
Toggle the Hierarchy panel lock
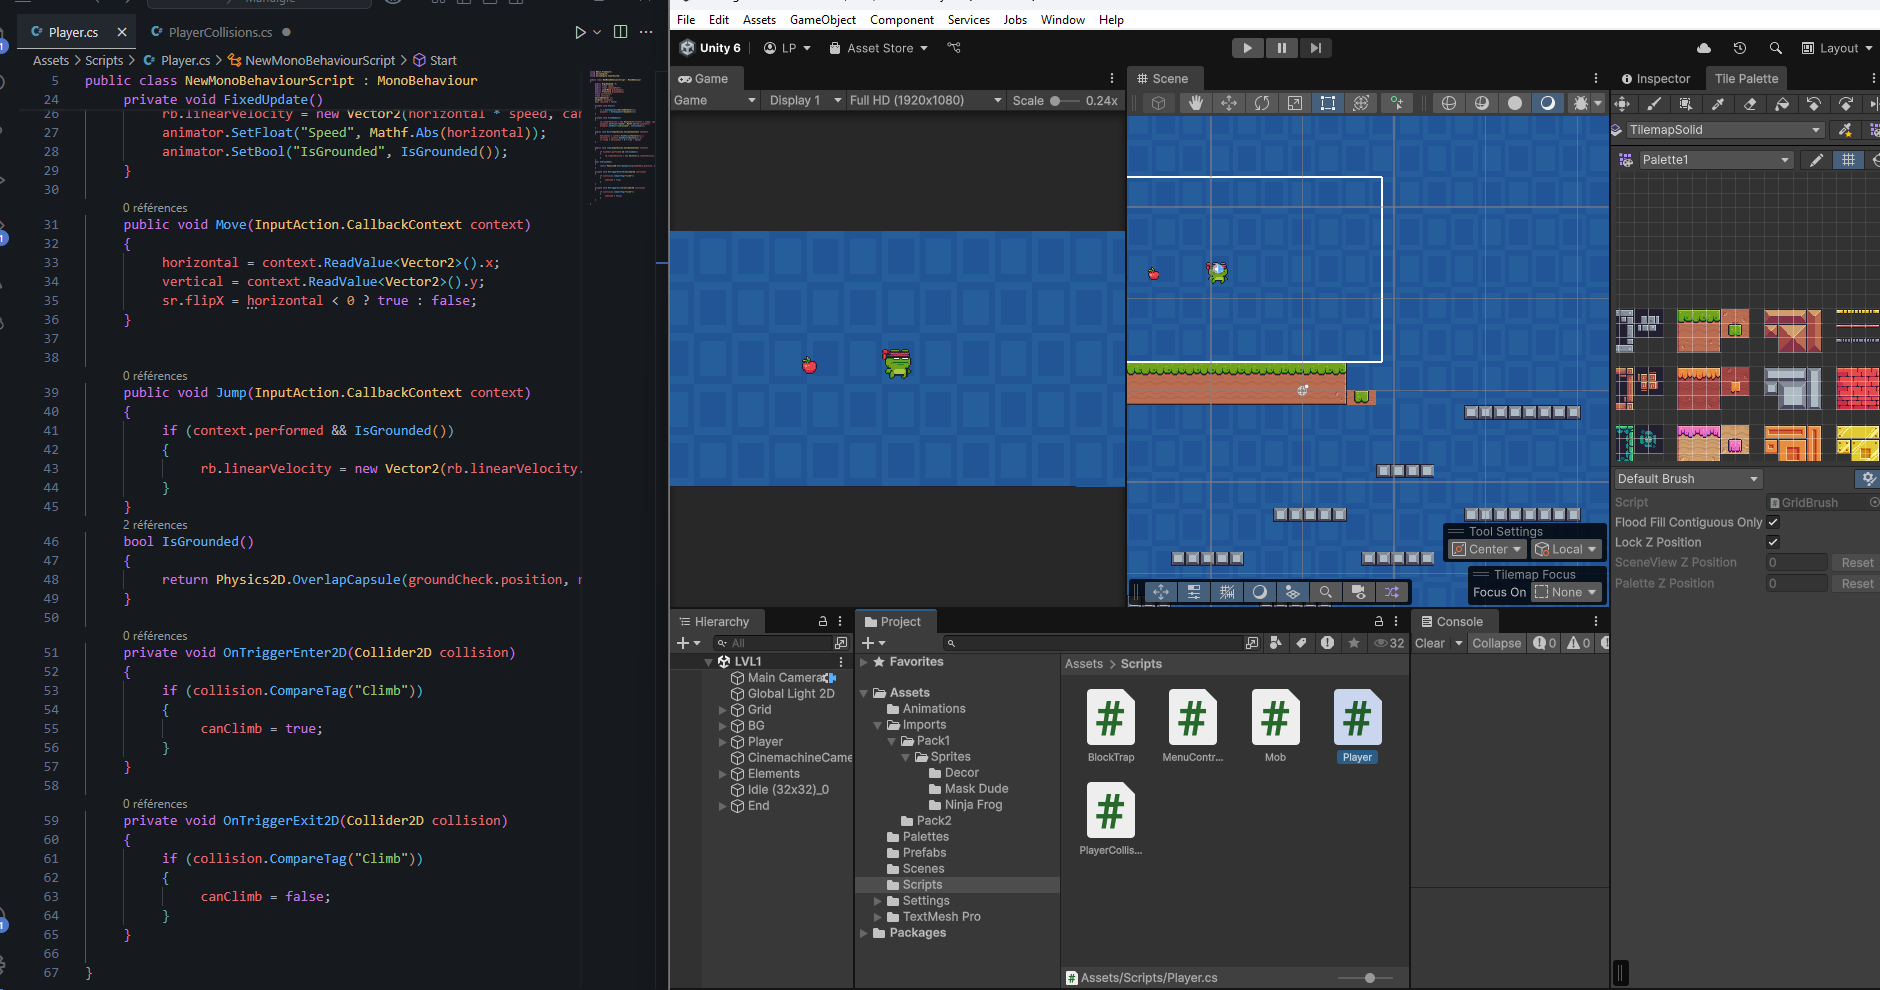823,621
